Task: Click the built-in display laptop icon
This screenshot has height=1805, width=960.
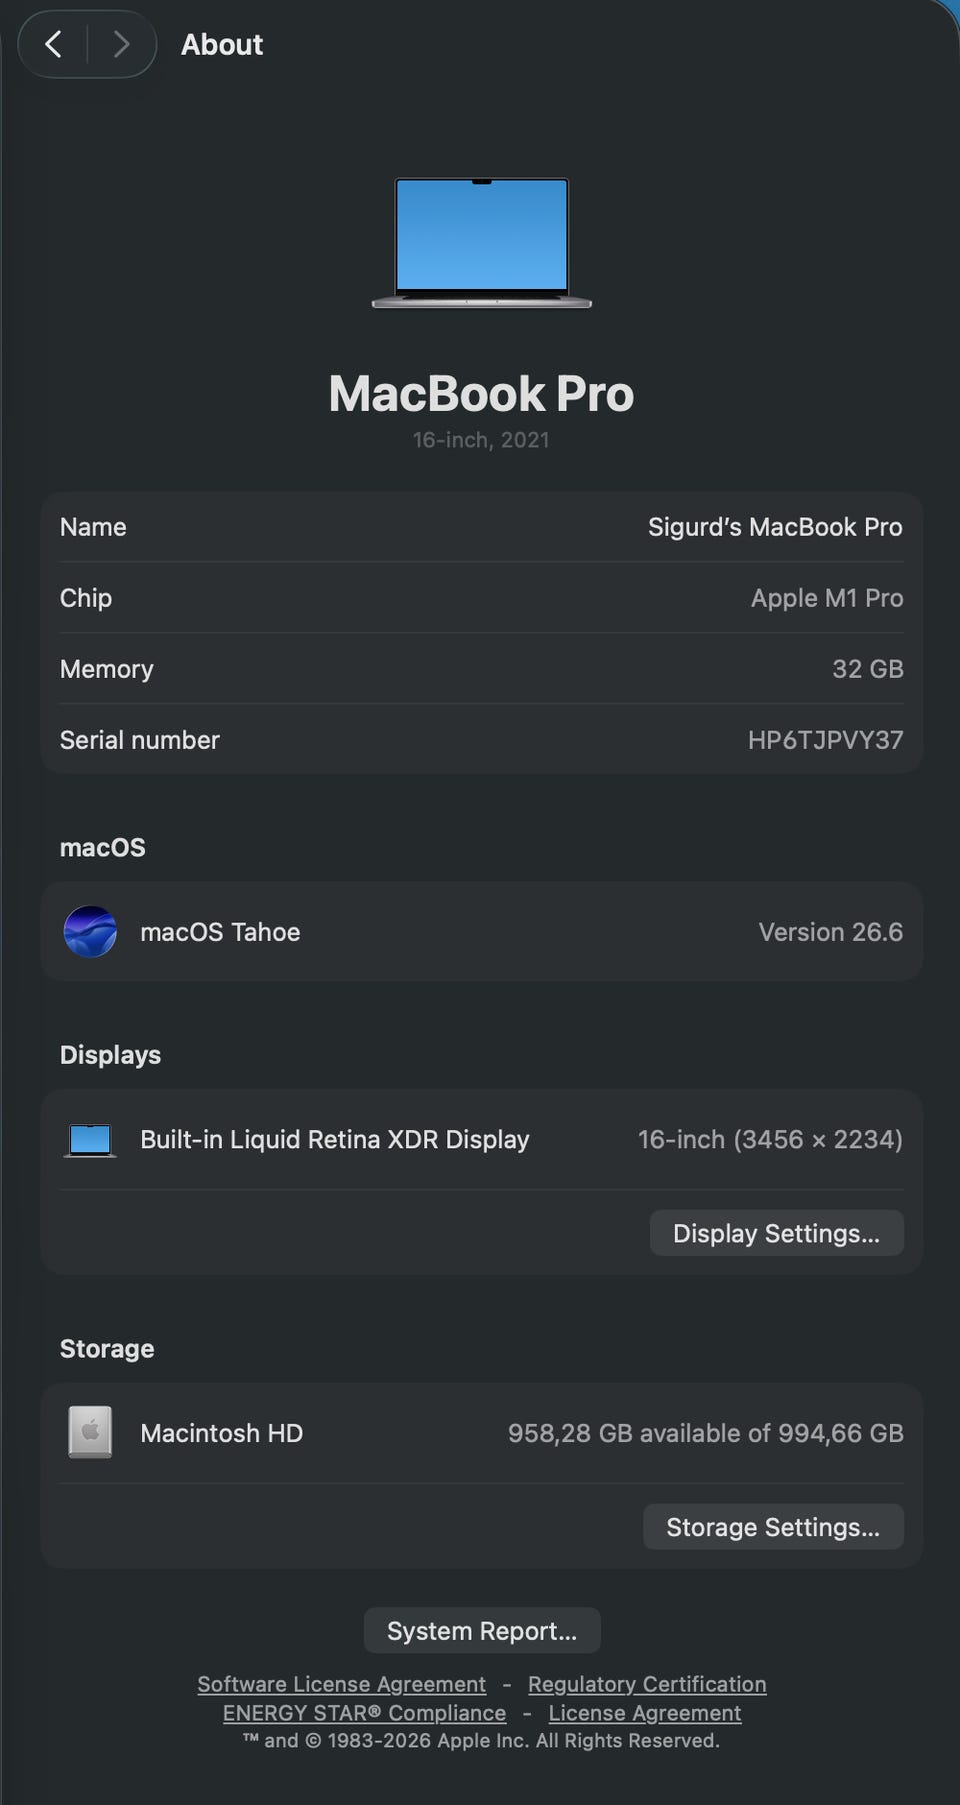Action: pyautogui.click(x=90, y=1140)
